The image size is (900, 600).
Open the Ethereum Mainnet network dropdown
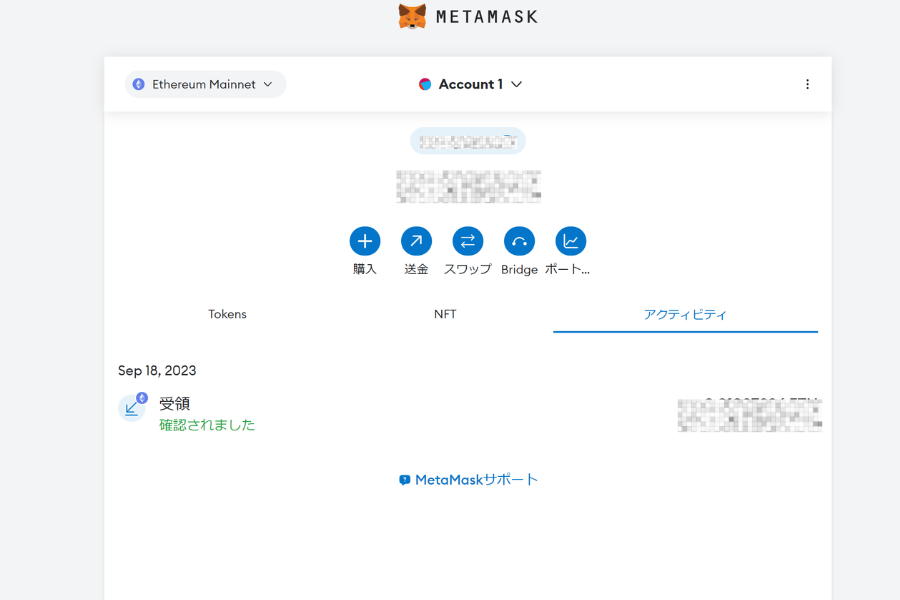205,85
